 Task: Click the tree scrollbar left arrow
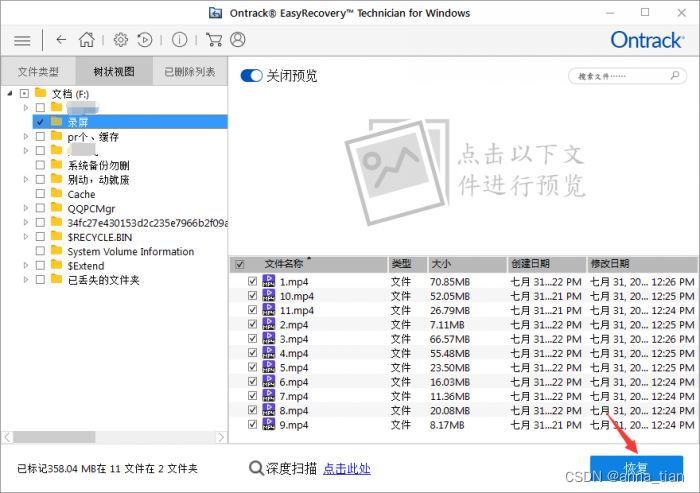[x=7, y=437]
